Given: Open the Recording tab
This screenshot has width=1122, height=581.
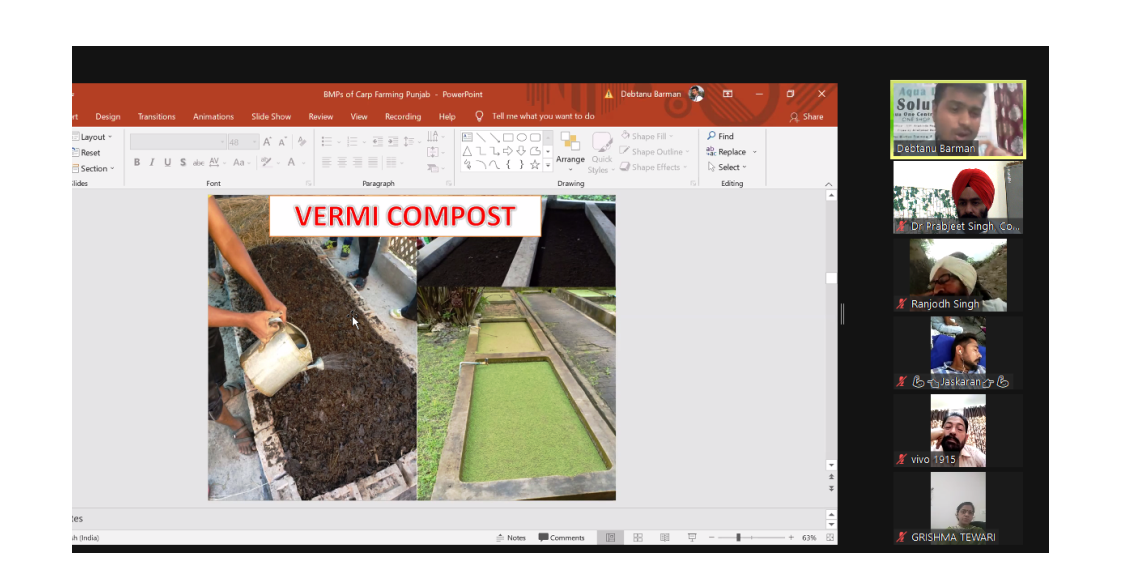Looking at the screenshot, I should point(403,117).
